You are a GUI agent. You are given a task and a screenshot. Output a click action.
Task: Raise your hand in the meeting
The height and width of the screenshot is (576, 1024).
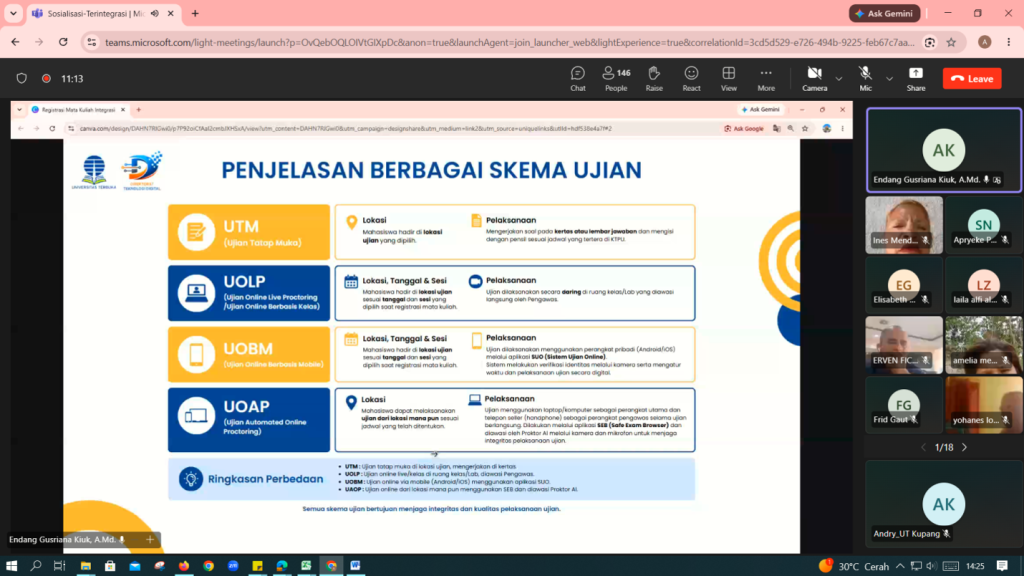tap(654, 78)
